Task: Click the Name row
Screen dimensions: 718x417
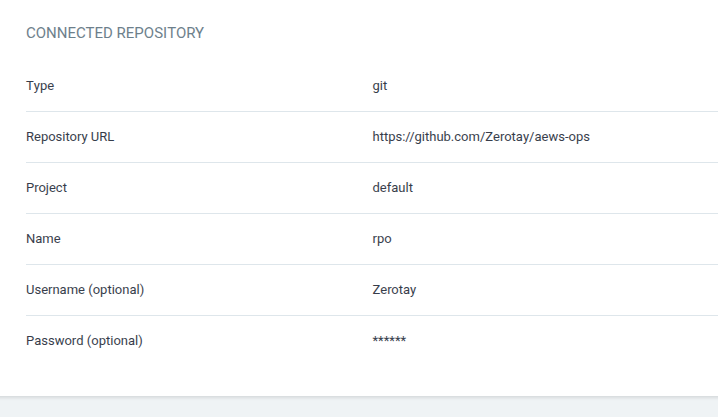Action: point(372,239)
